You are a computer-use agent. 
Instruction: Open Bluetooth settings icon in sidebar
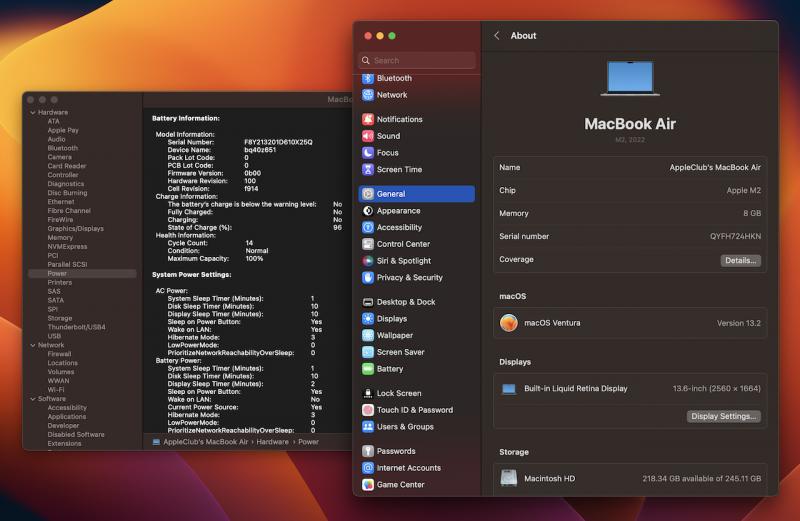point(368,78)
